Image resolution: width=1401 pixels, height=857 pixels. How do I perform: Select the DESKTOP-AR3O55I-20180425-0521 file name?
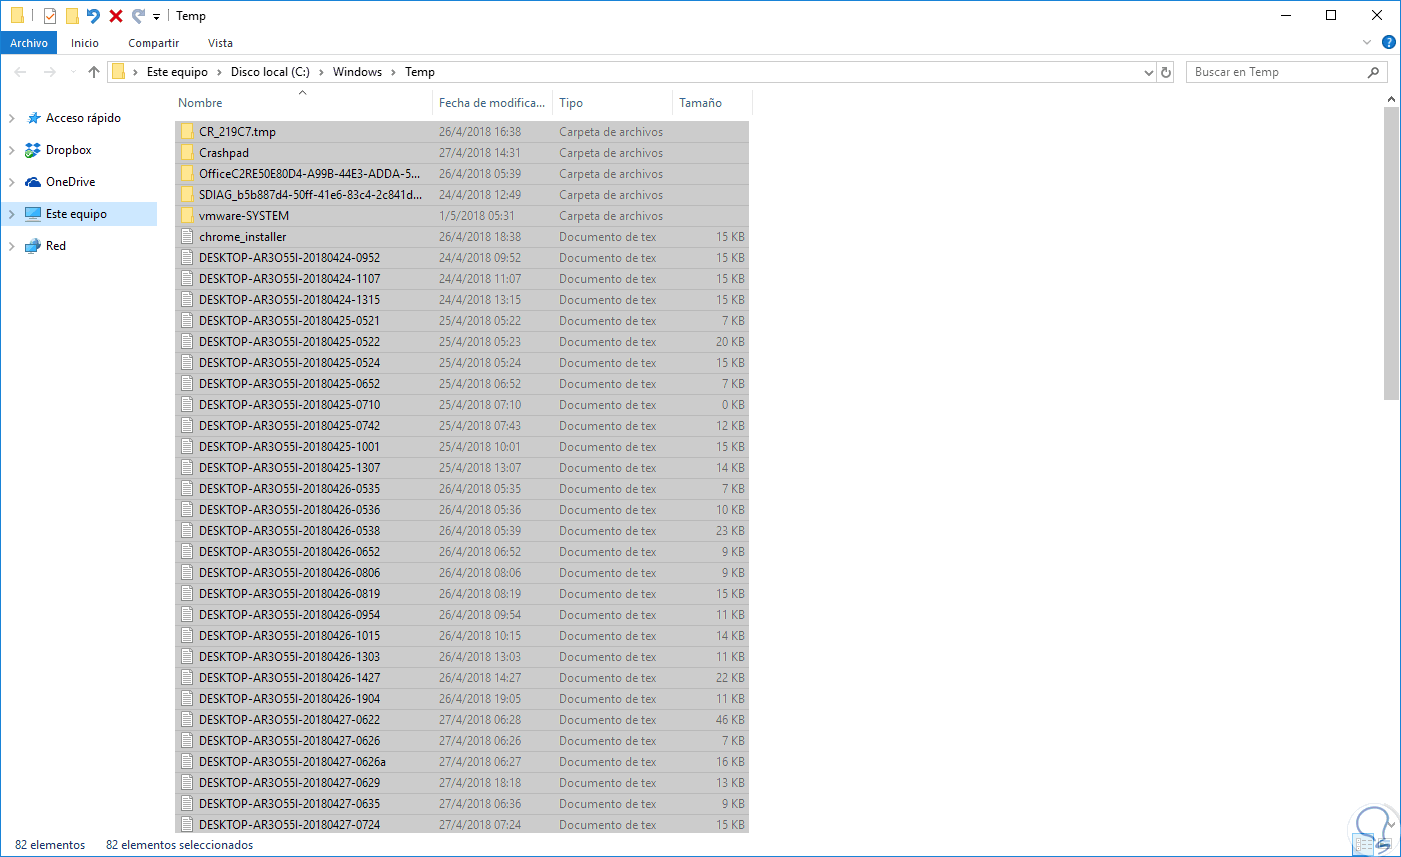[289, 321]
